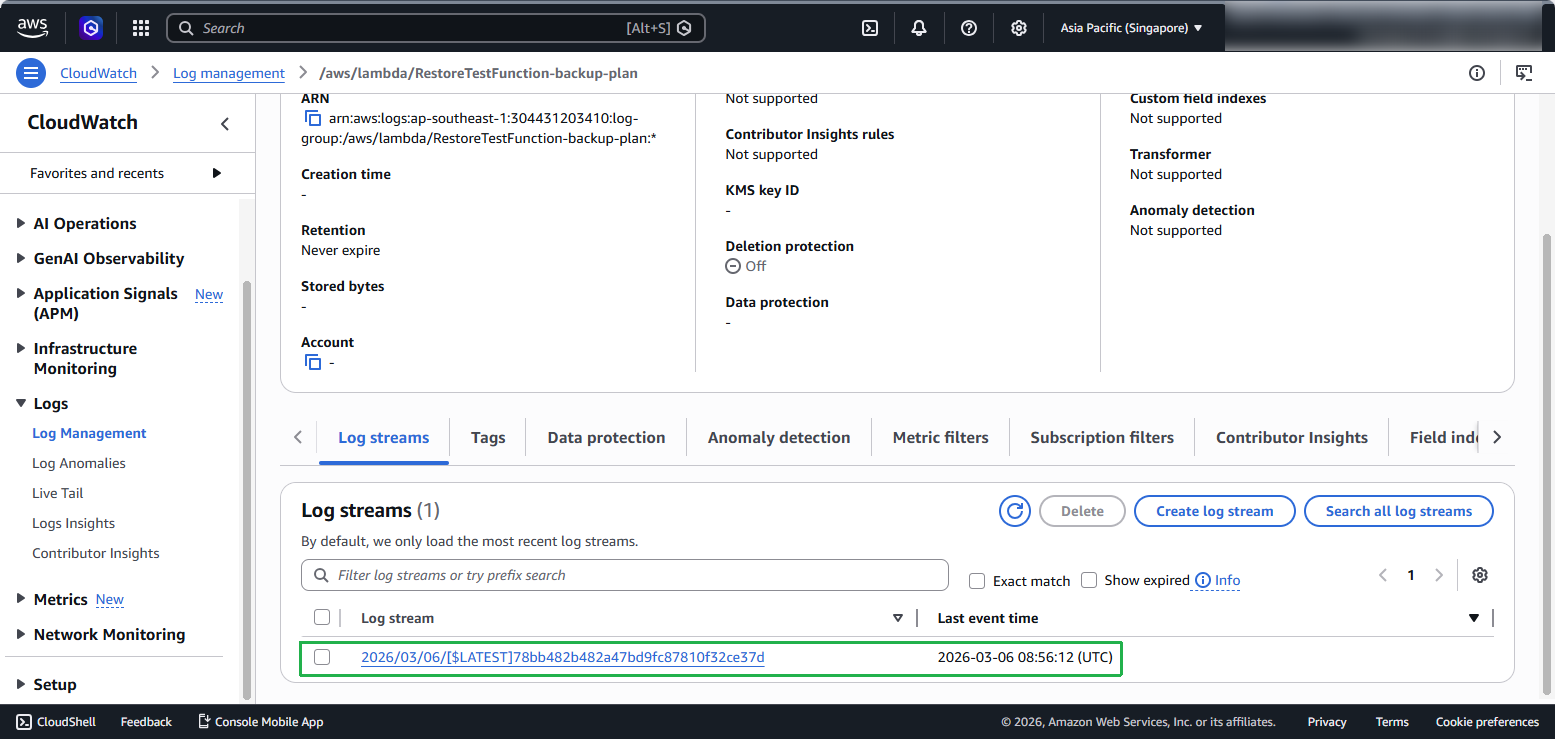1555x739 pixels.
Task: Expand Favorites and recents
Action: (217, 173)
